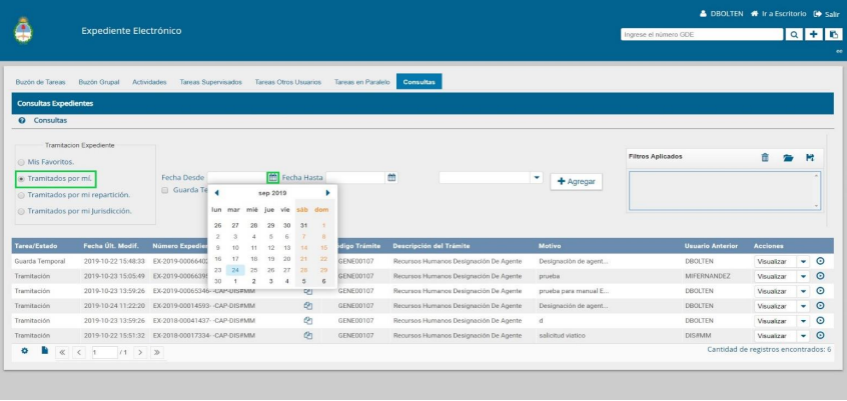Open the Fecha Hasta calendar icon
The width and height of the screenshot is (847, 401).
tap(392, 177)
